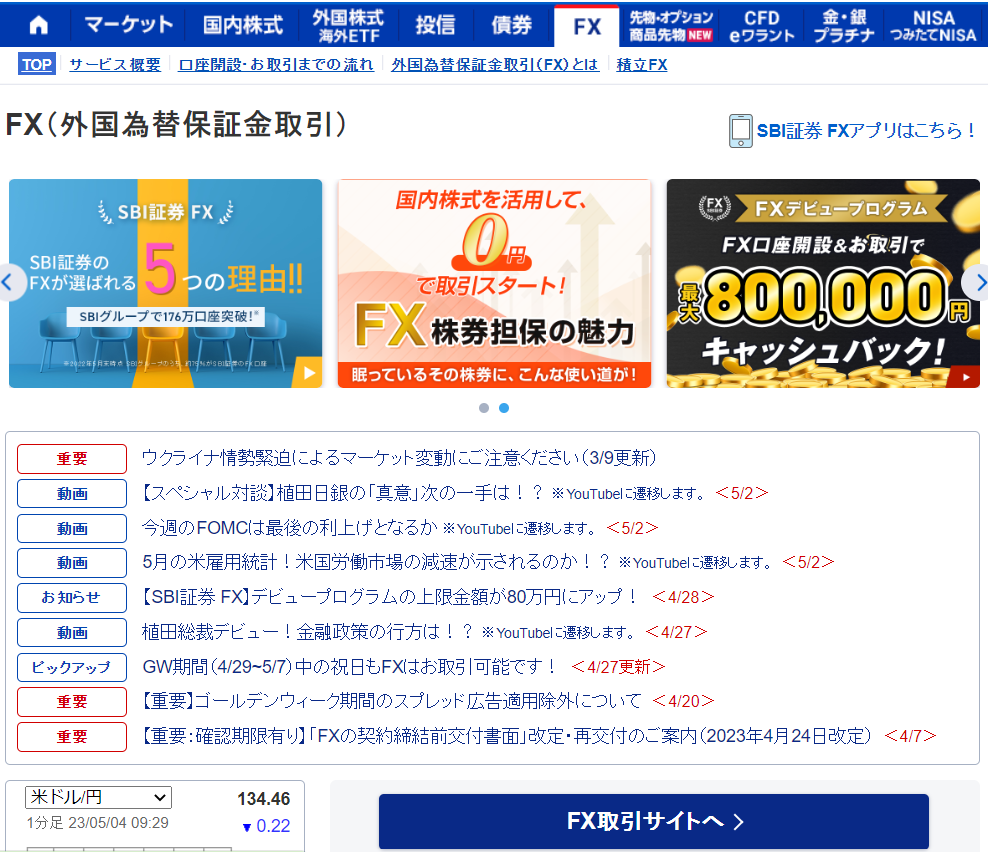
Task: Open the サービス概要 link
Action: [114, 65]
